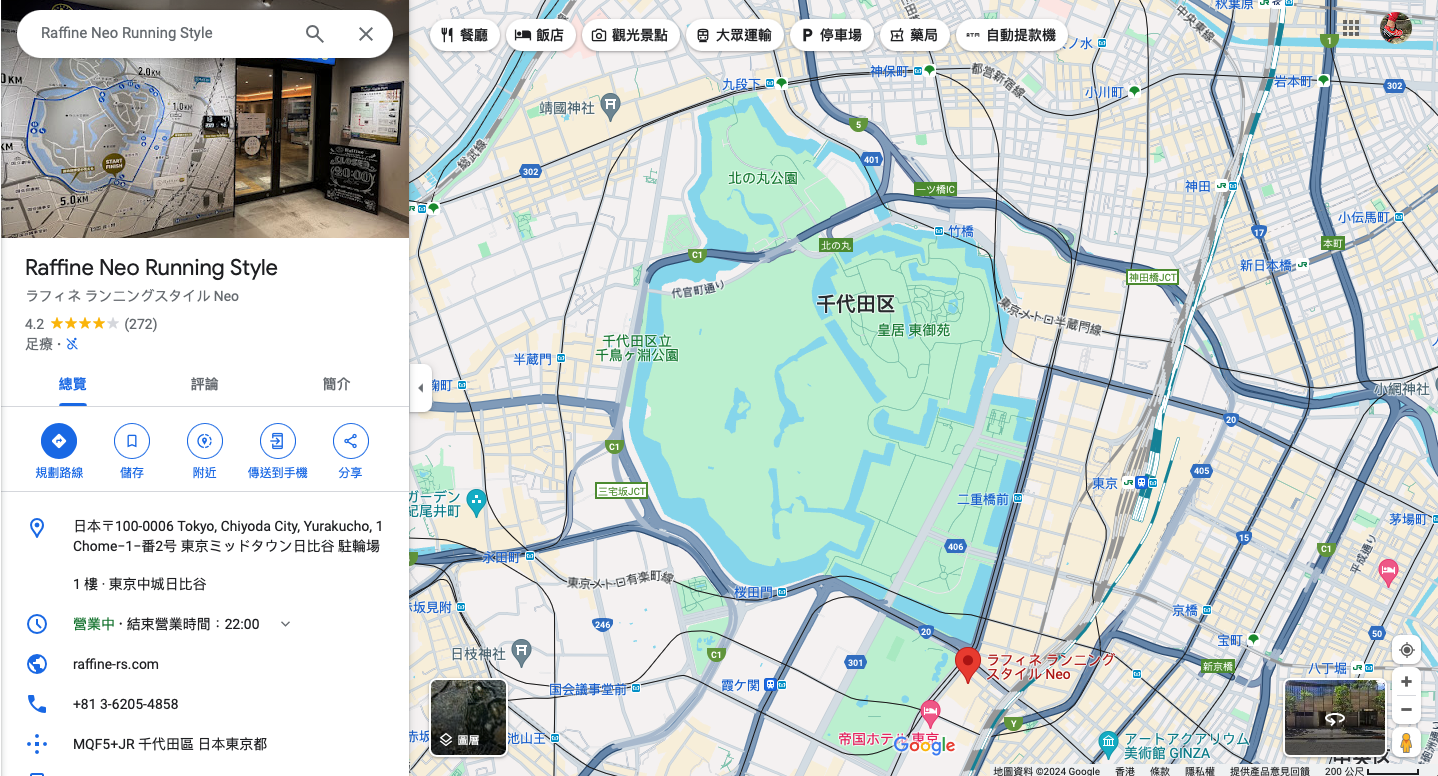This screenshot has height=776, width=1438.
Task: Click the phone number +81 3-6205-4858
Action: click(x=126, y=704)
